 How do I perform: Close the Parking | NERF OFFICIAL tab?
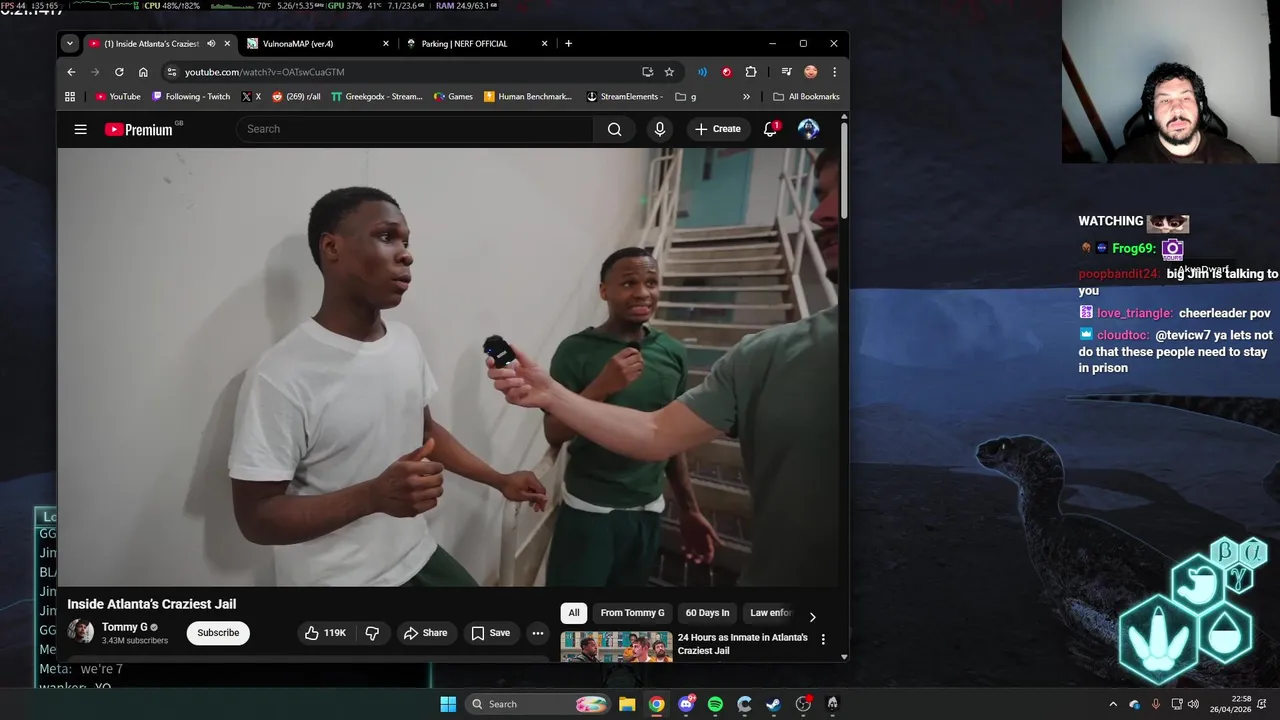[544, 44]
